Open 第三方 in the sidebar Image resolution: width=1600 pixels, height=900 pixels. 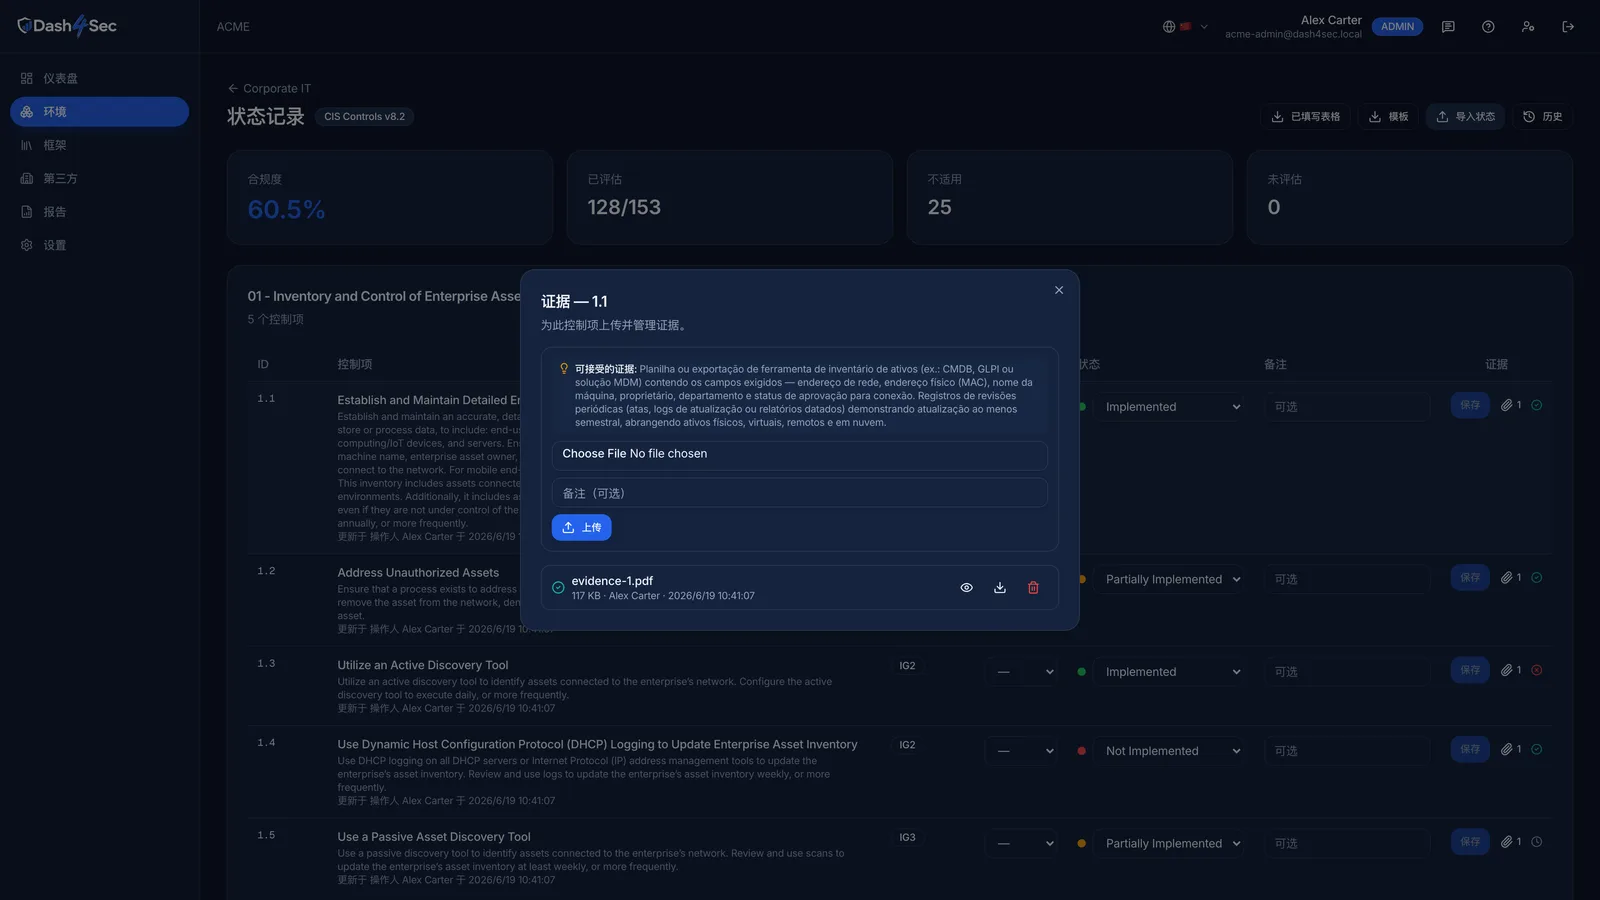click(99, 178)
